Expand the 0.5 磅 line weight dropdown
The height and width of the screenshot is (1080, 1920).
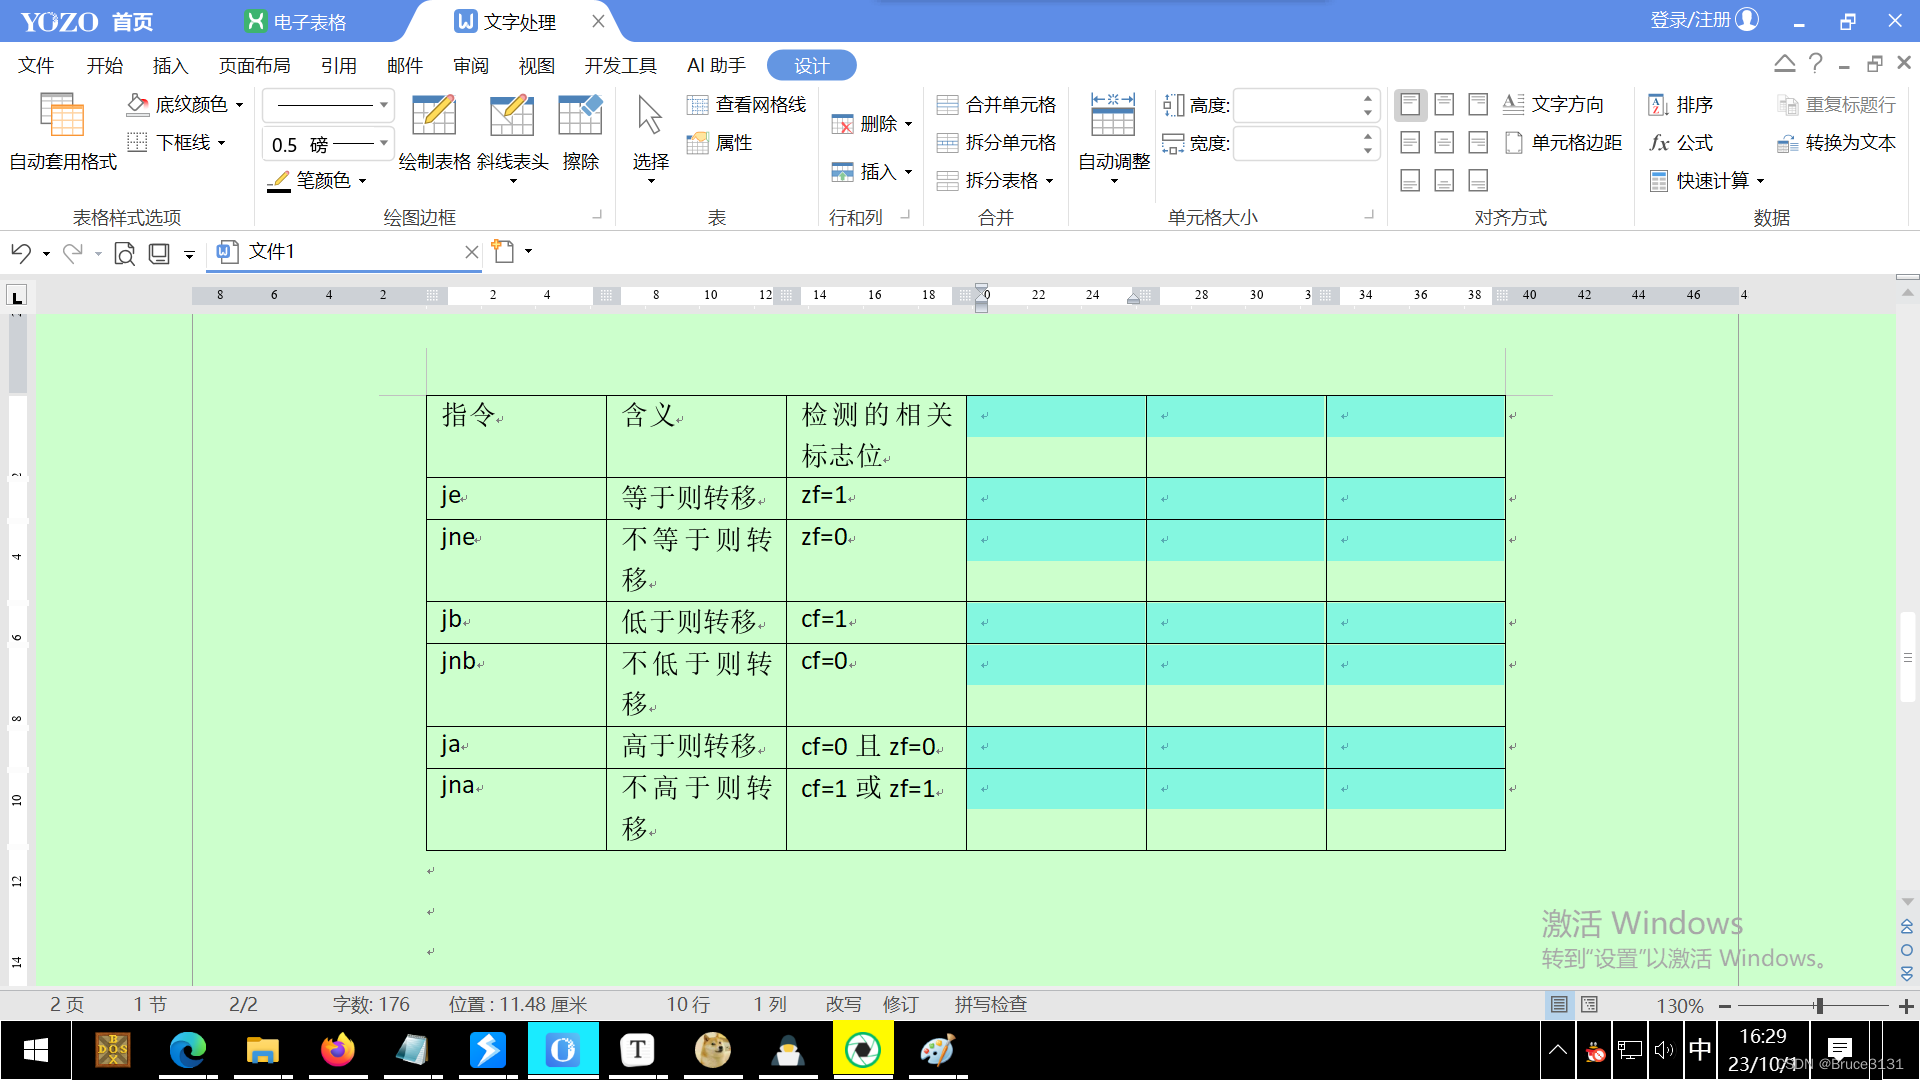point(383,143)
